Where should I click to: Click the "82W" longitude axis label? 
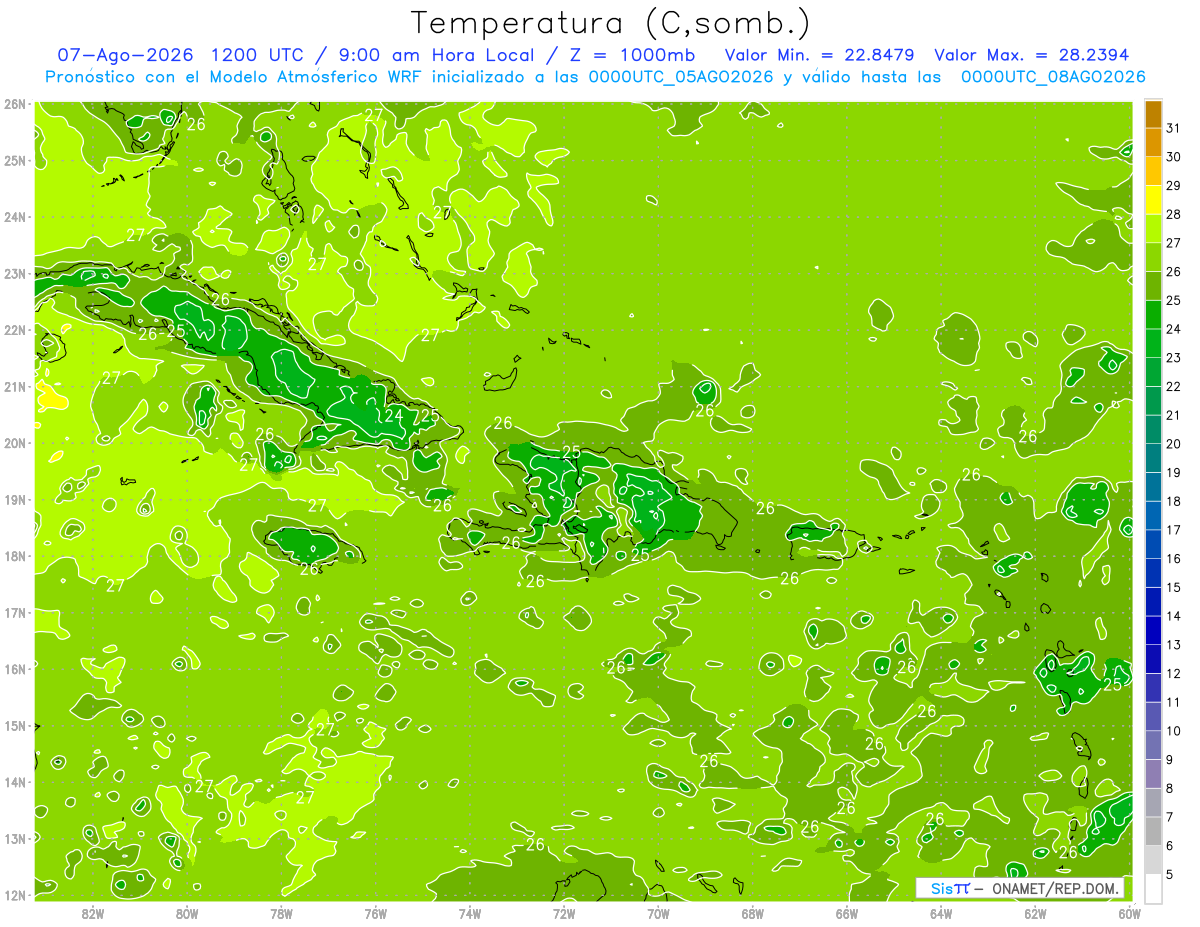[93, 913]
